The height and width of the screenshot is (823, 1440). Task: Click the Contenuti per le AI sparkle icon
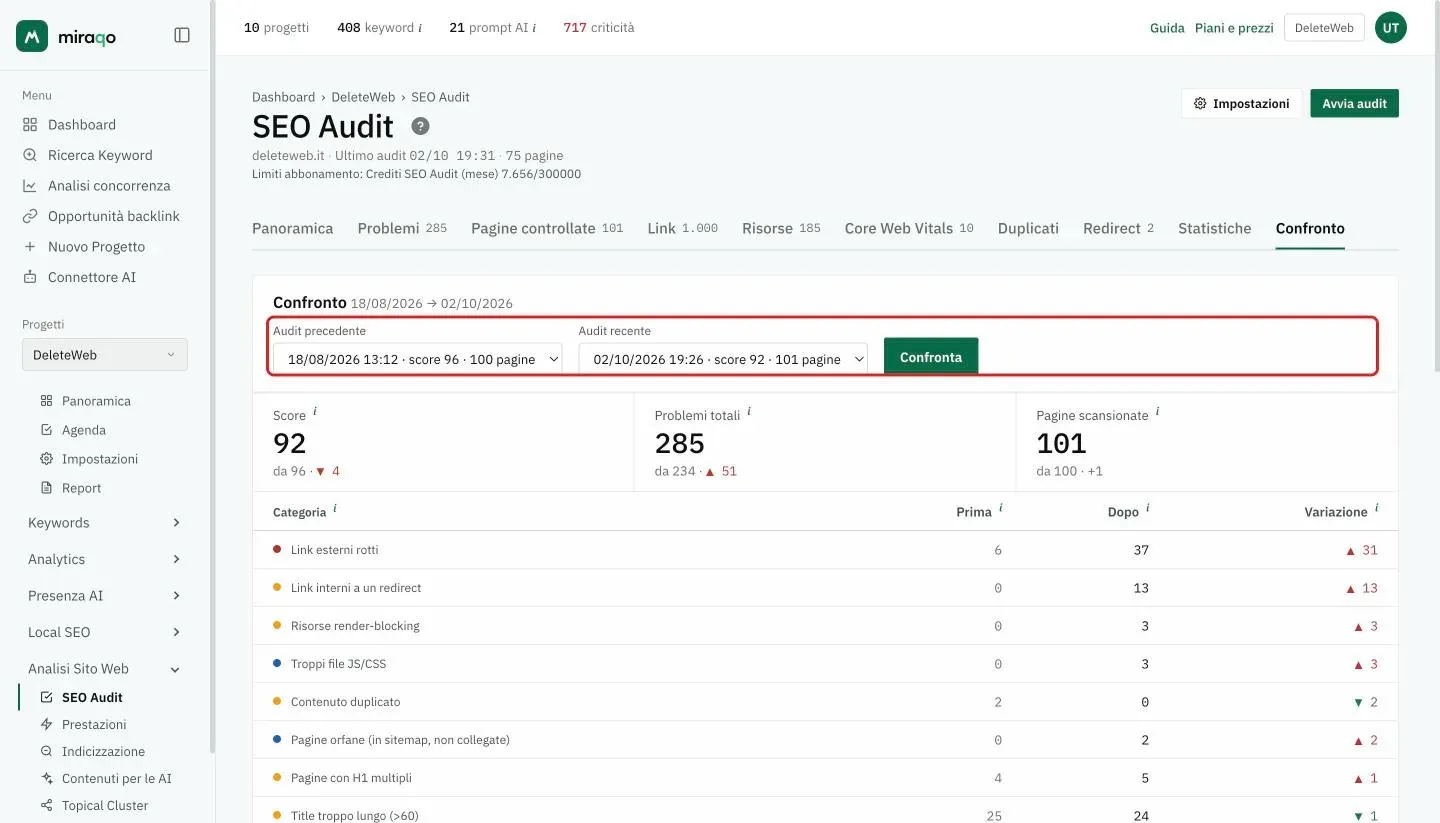click(46, 778)
